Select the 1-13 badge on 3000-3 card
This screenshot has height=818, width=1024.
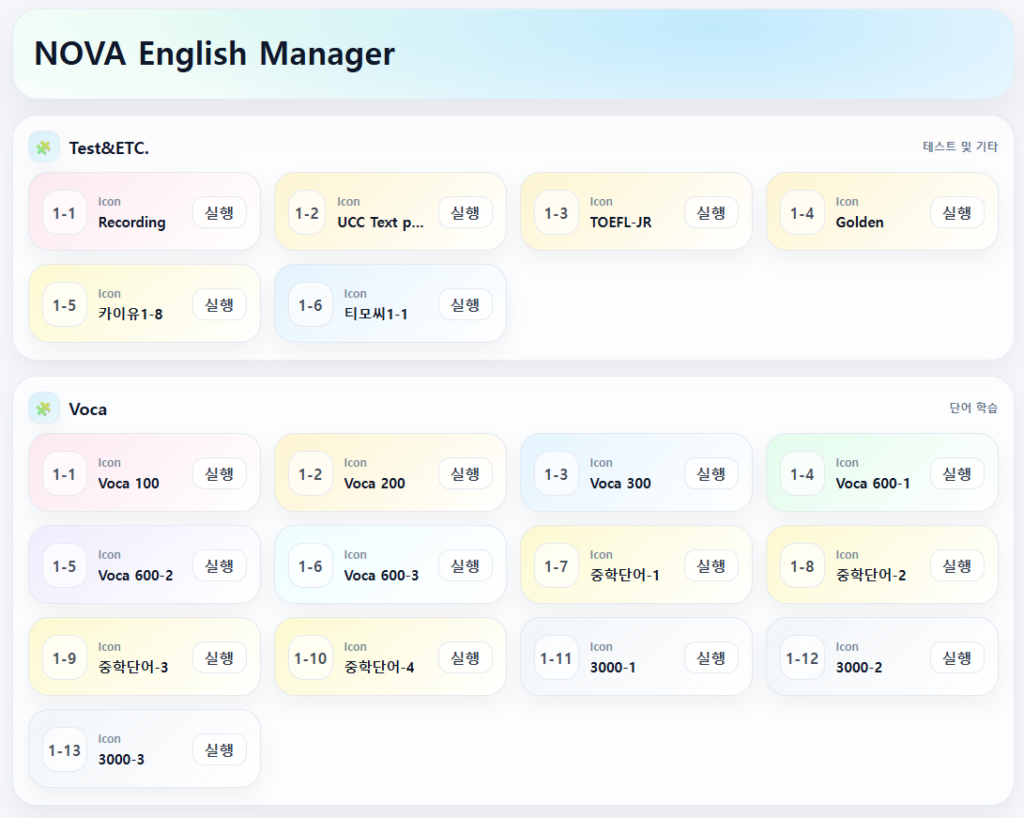point(64,749)
